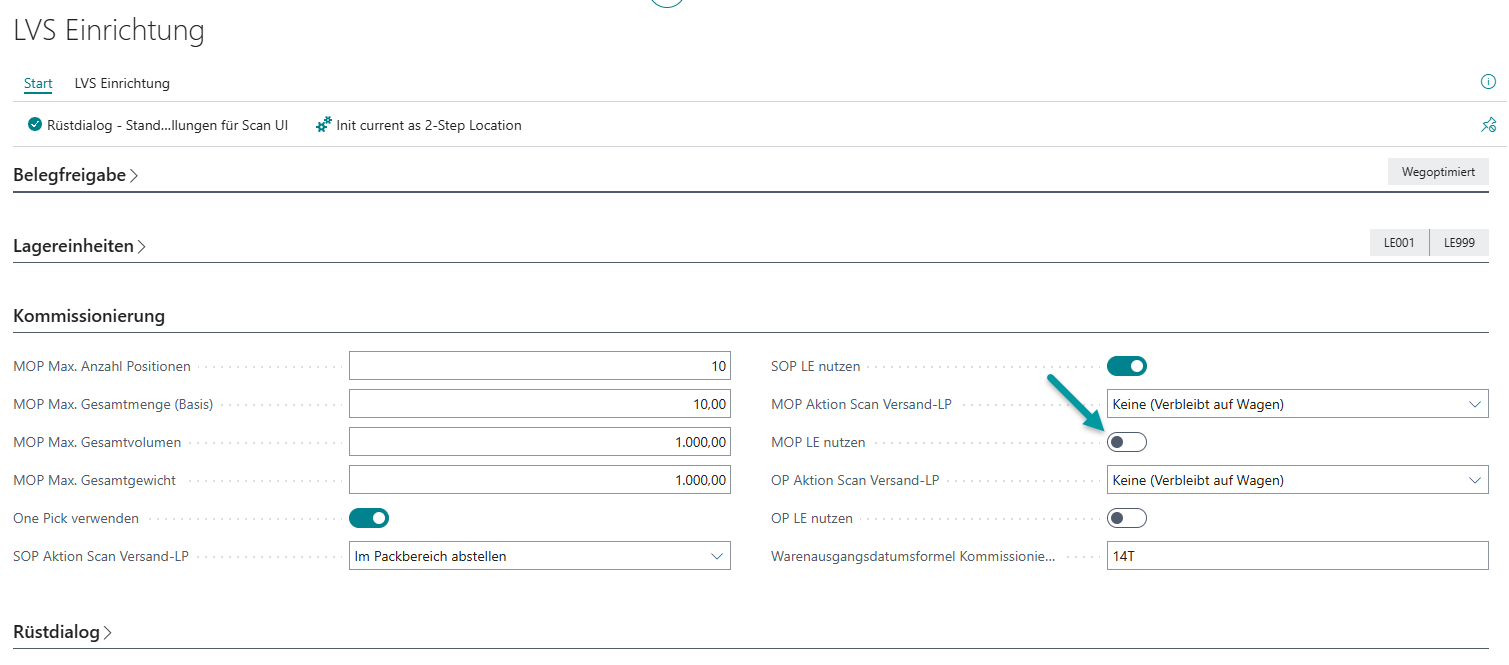1509x665 pixels.
Task: Run Init current as 2-Step Location action
Action: tap(419, 126)
